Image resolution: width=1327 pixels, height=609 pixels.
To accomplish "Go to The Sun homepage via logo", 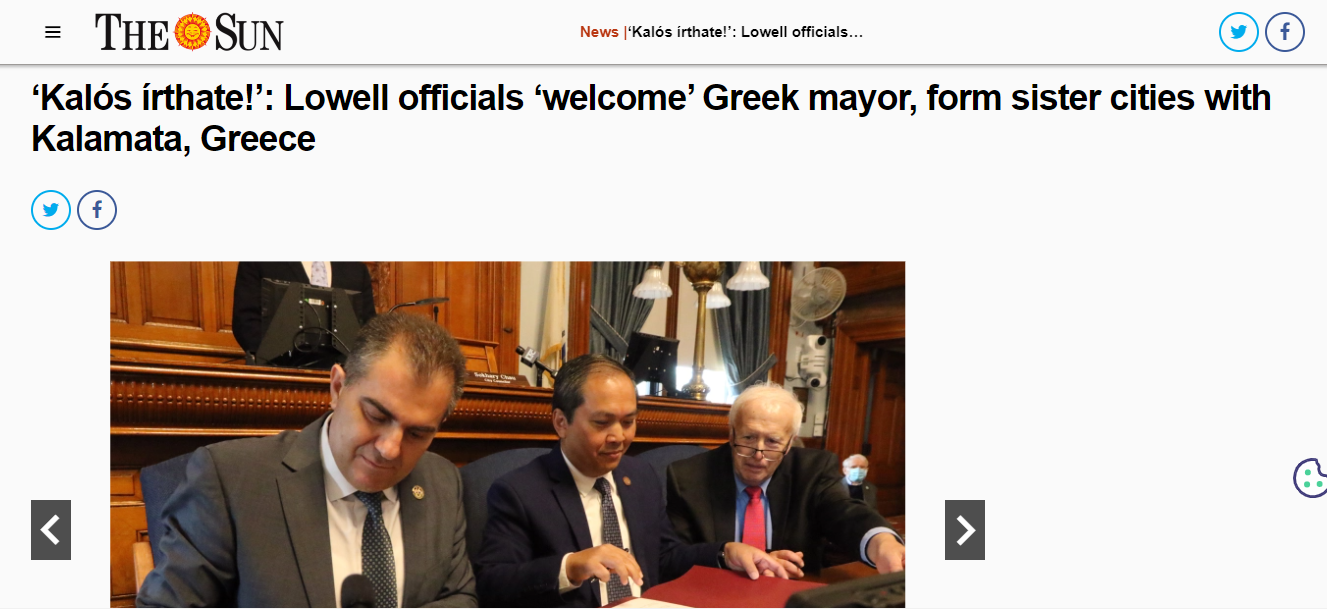I will tap(189, 32).
